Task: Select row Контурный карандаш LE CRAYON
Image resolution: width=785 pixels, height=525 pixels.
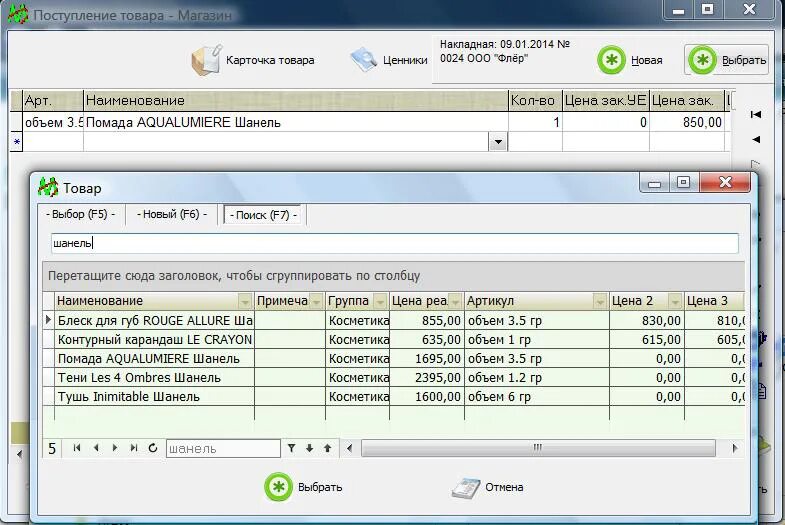Action: 395,340
